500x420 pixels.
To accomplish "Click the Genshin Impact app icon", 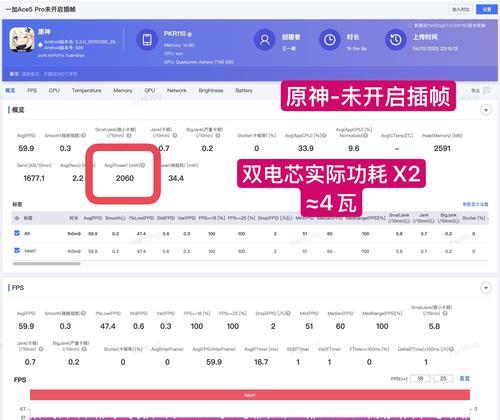I will click(x=22, y=40).
